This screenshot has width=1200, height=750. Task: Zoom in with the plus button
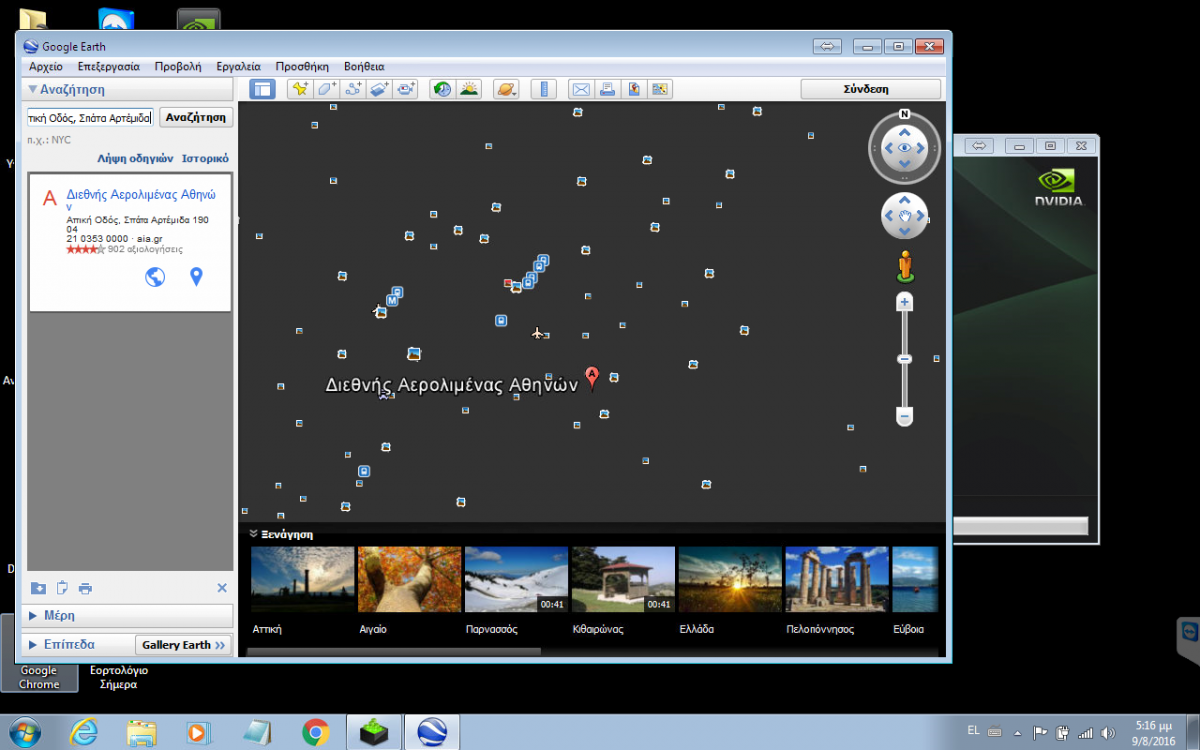[x=905, y=301]
